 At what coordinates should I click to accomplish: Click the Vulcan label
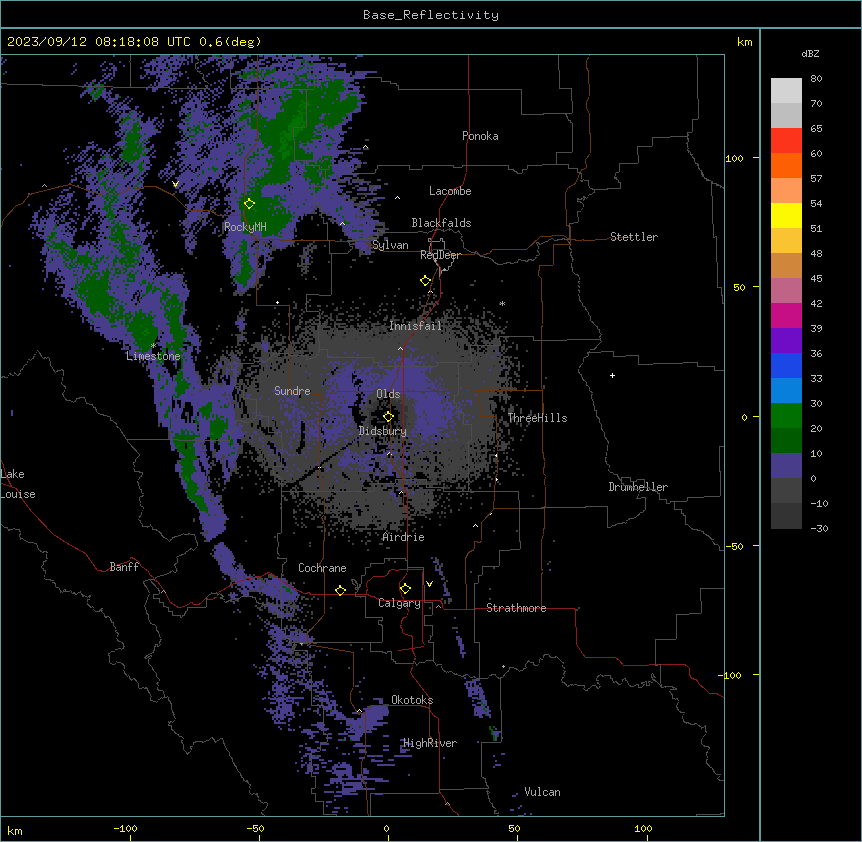click(x=542, y=792)
